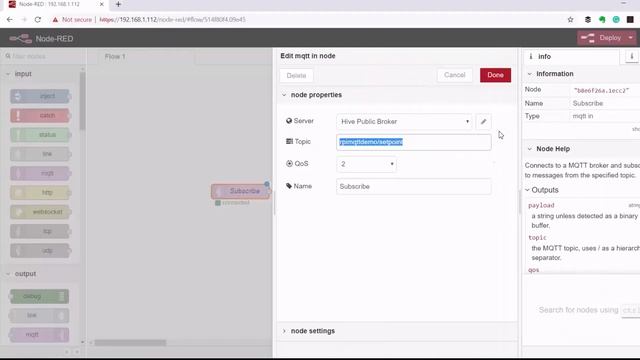Click the Deploy button

pyautogui.click(x=602, y=38)
